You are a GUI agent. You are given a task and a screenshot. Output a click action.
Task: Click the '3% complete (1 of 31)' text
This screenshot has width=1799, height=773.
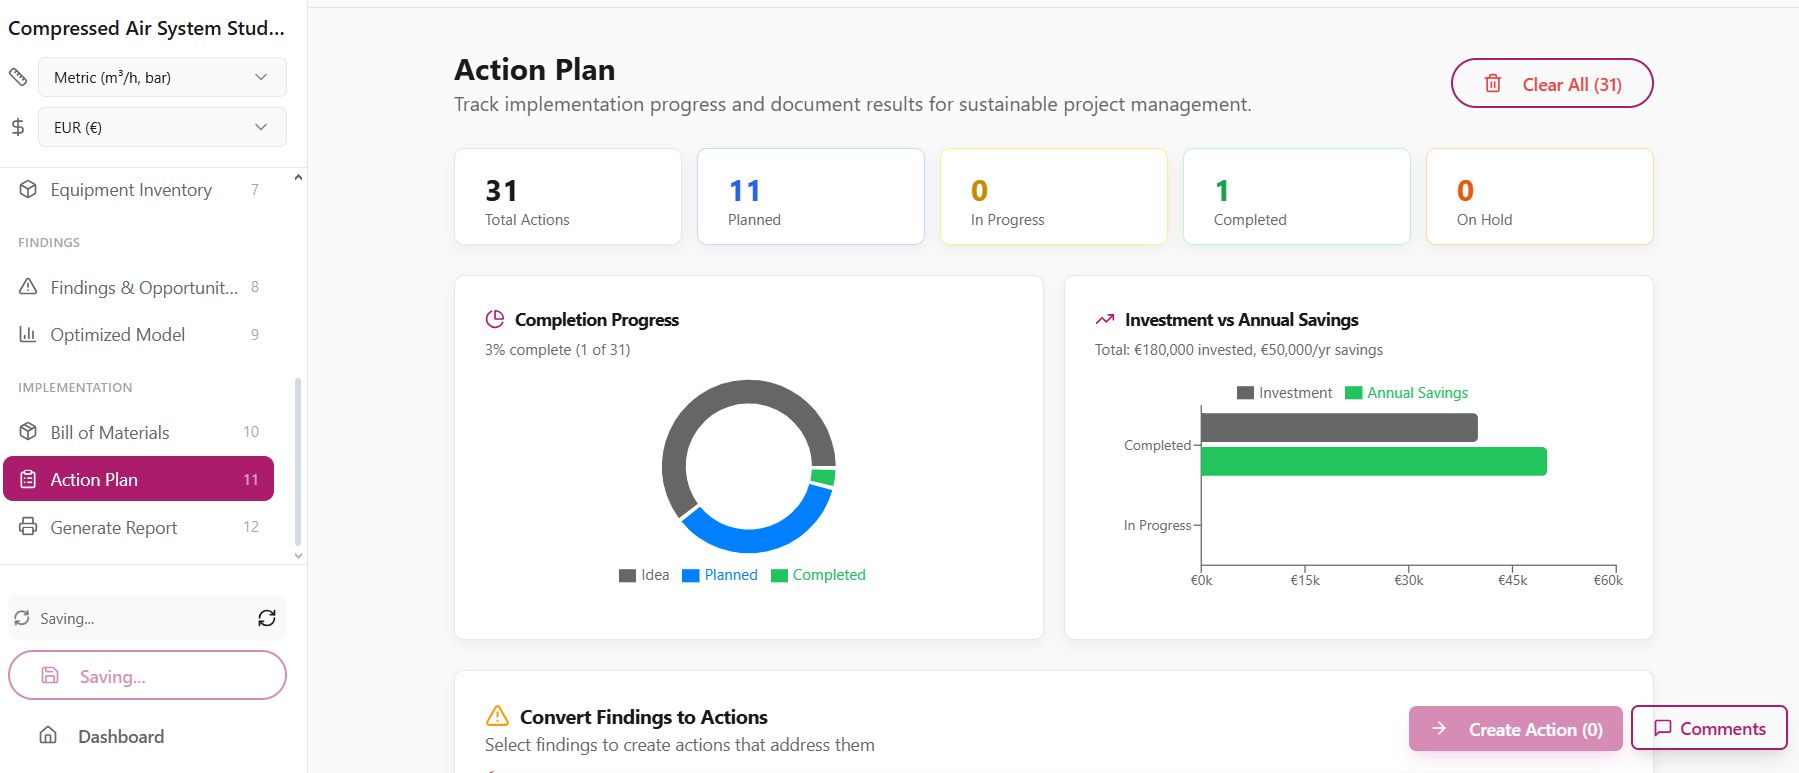pyautogui.click(x=557, y=350)
